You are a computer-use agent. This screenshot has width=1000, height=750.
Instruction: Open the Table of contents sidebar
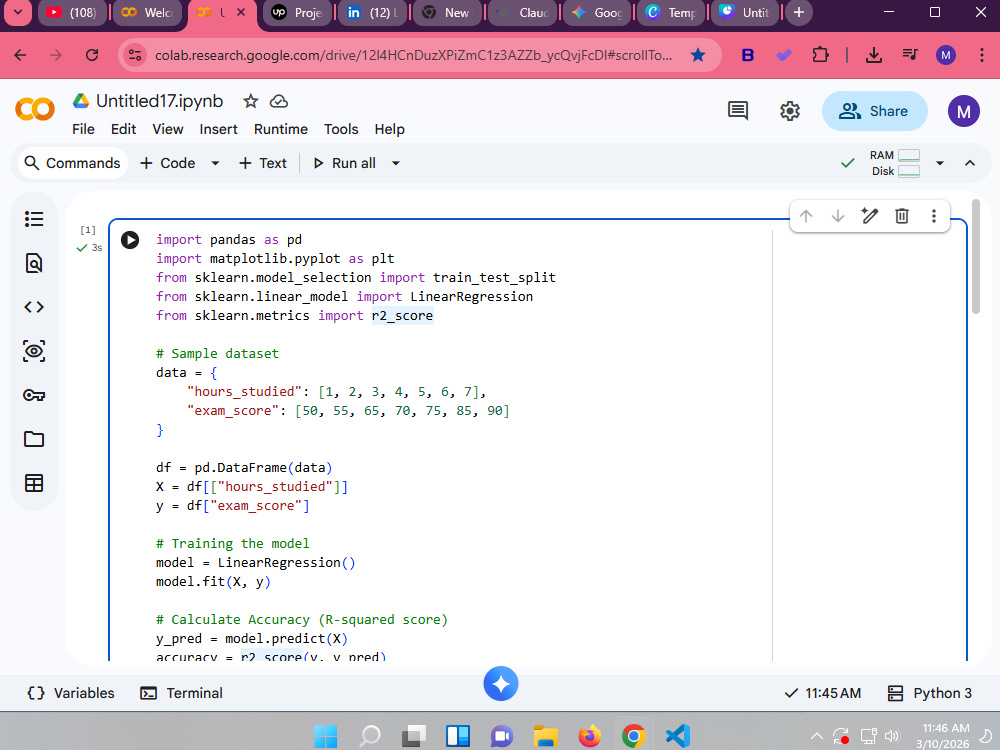pos(34,219)
